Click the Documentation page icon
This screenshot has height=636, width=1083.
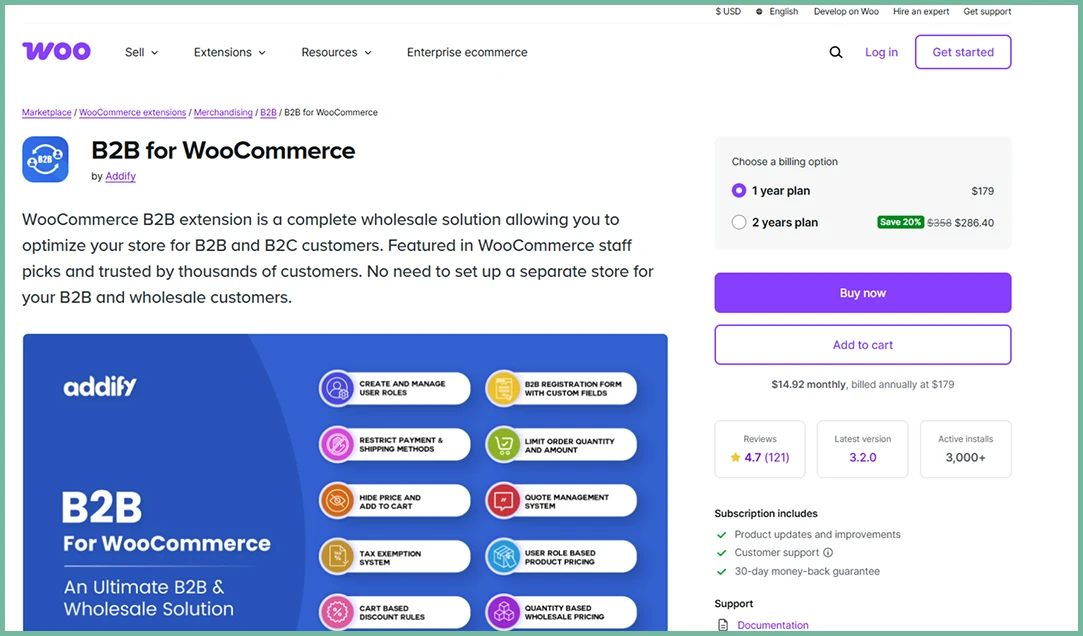pos(723,625)
